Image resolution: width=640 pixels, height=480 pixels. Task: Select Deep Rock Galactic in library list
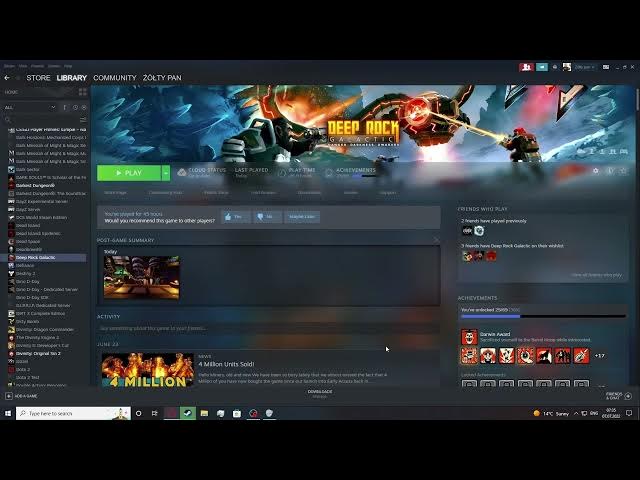pos(43,258)
